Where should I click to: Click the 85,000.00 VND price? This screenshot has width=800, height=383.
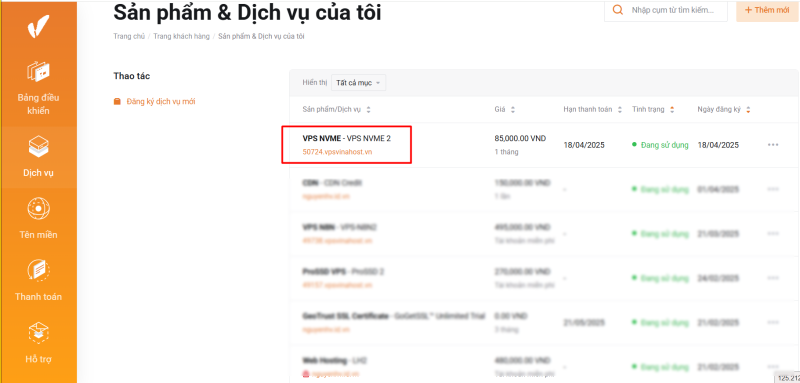tap(520, 138)
